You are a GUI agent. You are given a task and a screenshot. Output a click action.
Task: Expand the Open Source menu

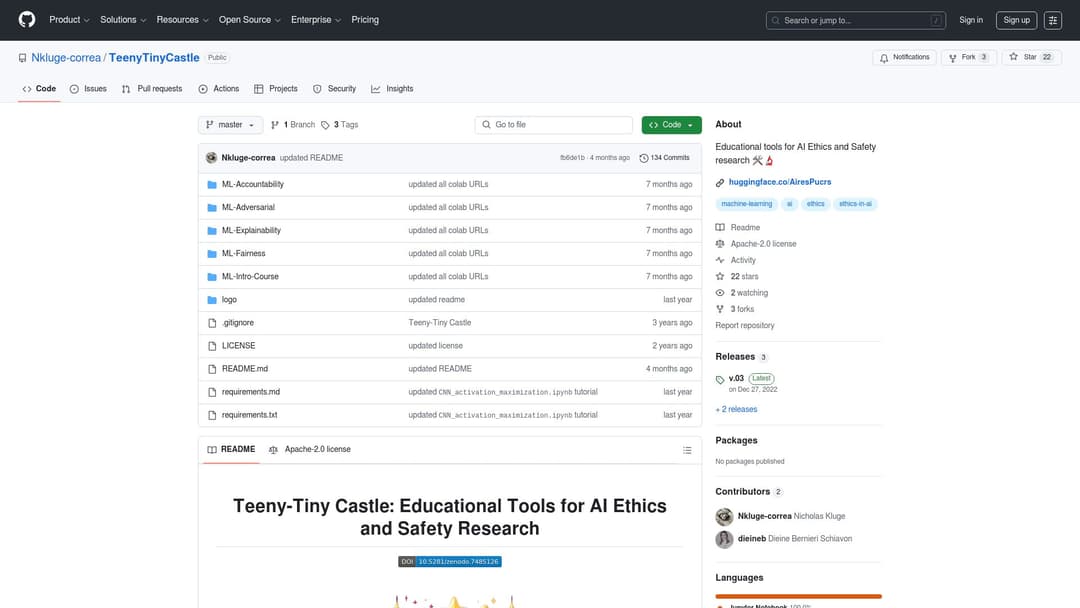click(249, 20)
